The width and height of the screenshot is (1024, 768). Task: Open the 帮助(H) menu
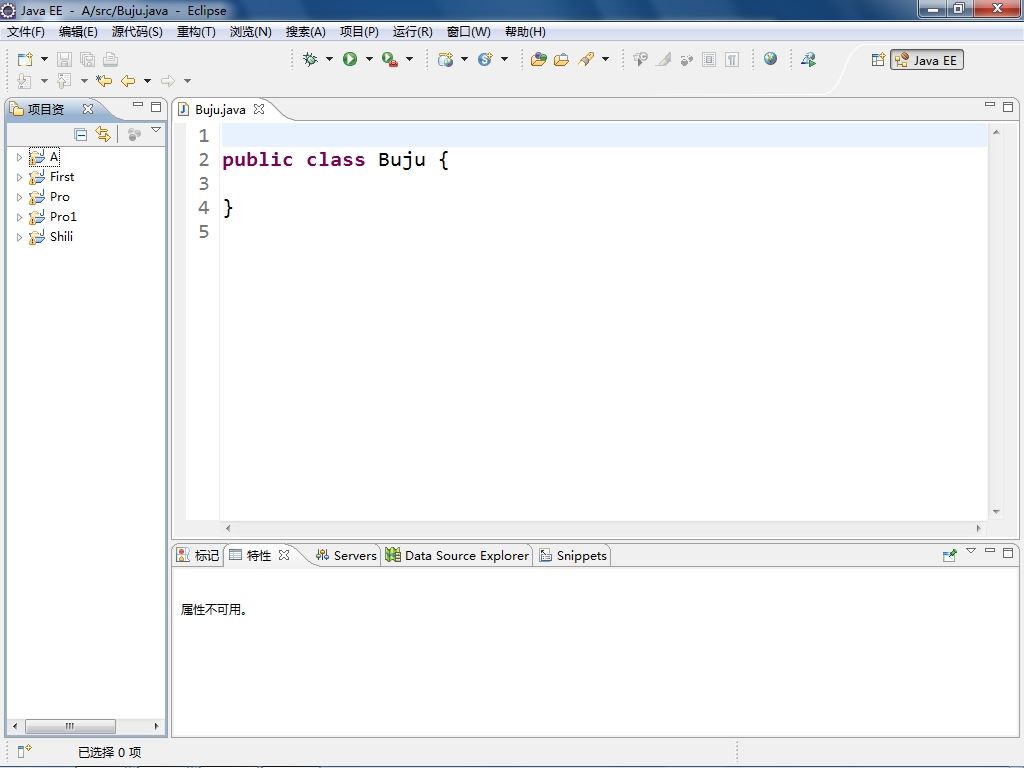click(x=525, y=32)
